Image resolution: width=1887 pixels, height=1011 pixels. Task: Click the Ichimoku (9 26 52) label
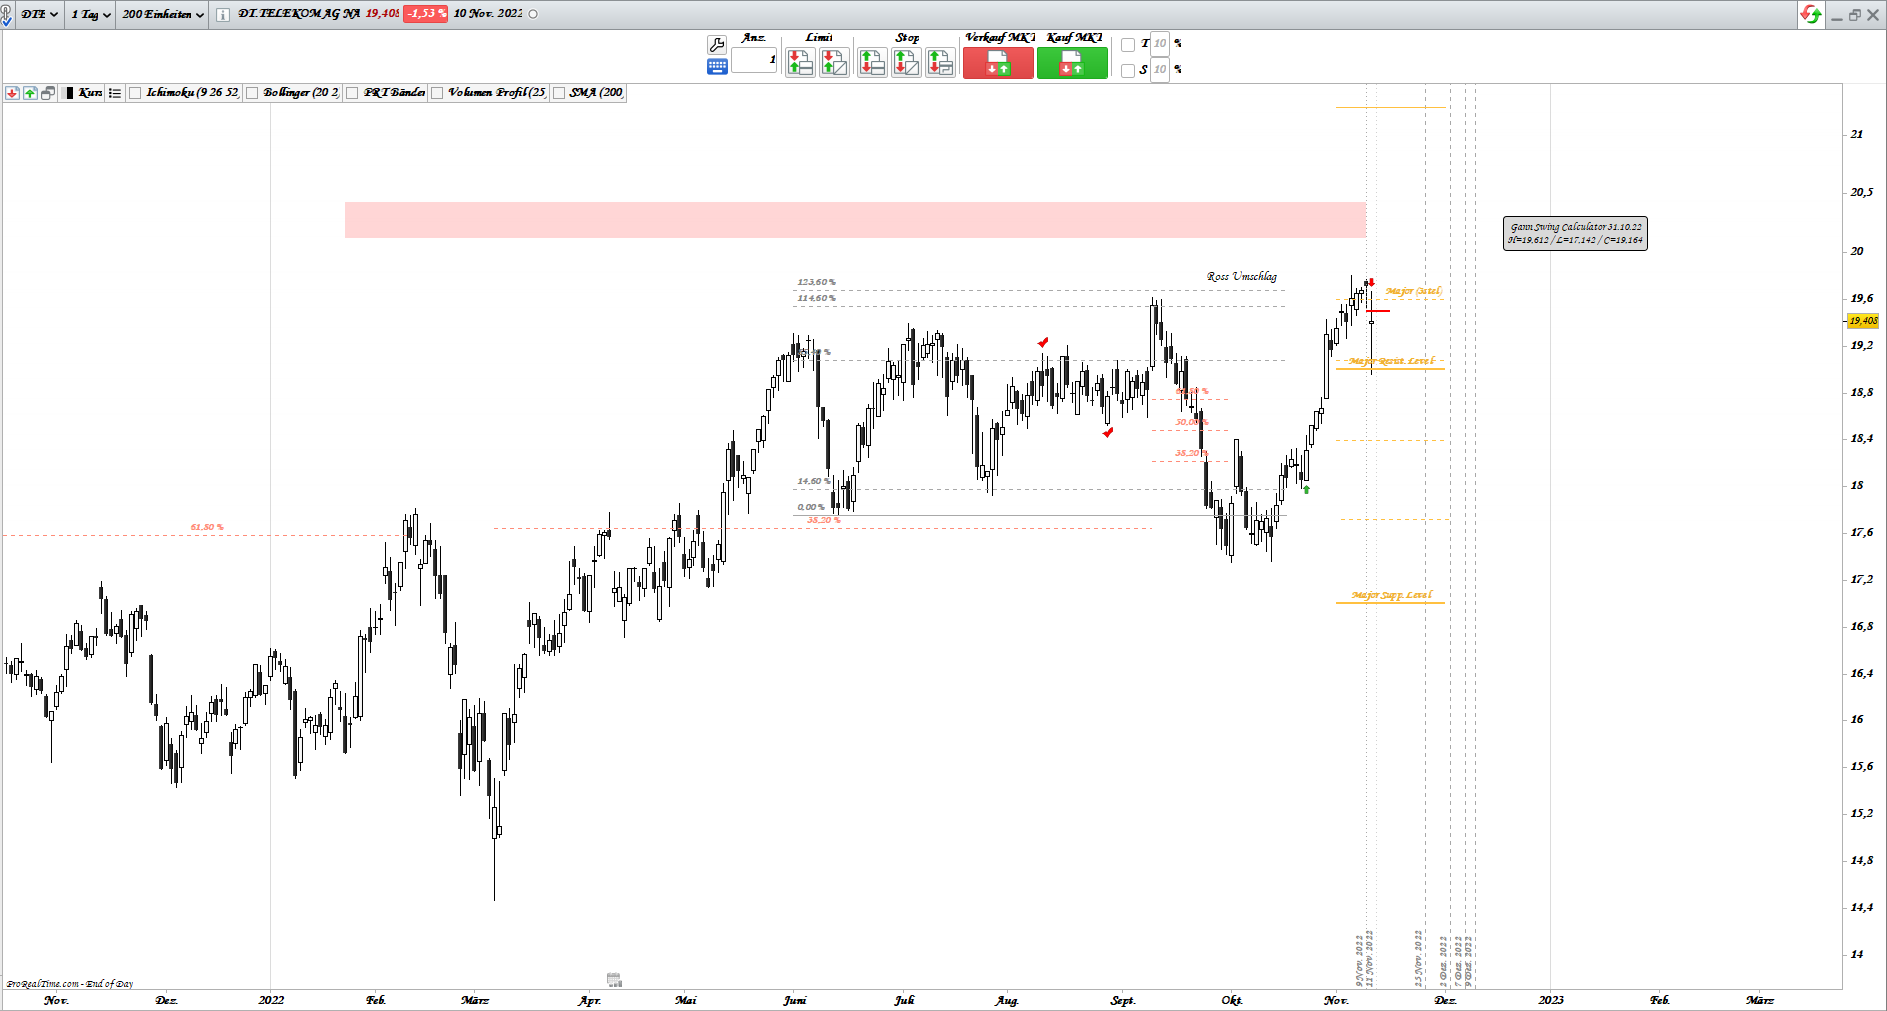192,93
